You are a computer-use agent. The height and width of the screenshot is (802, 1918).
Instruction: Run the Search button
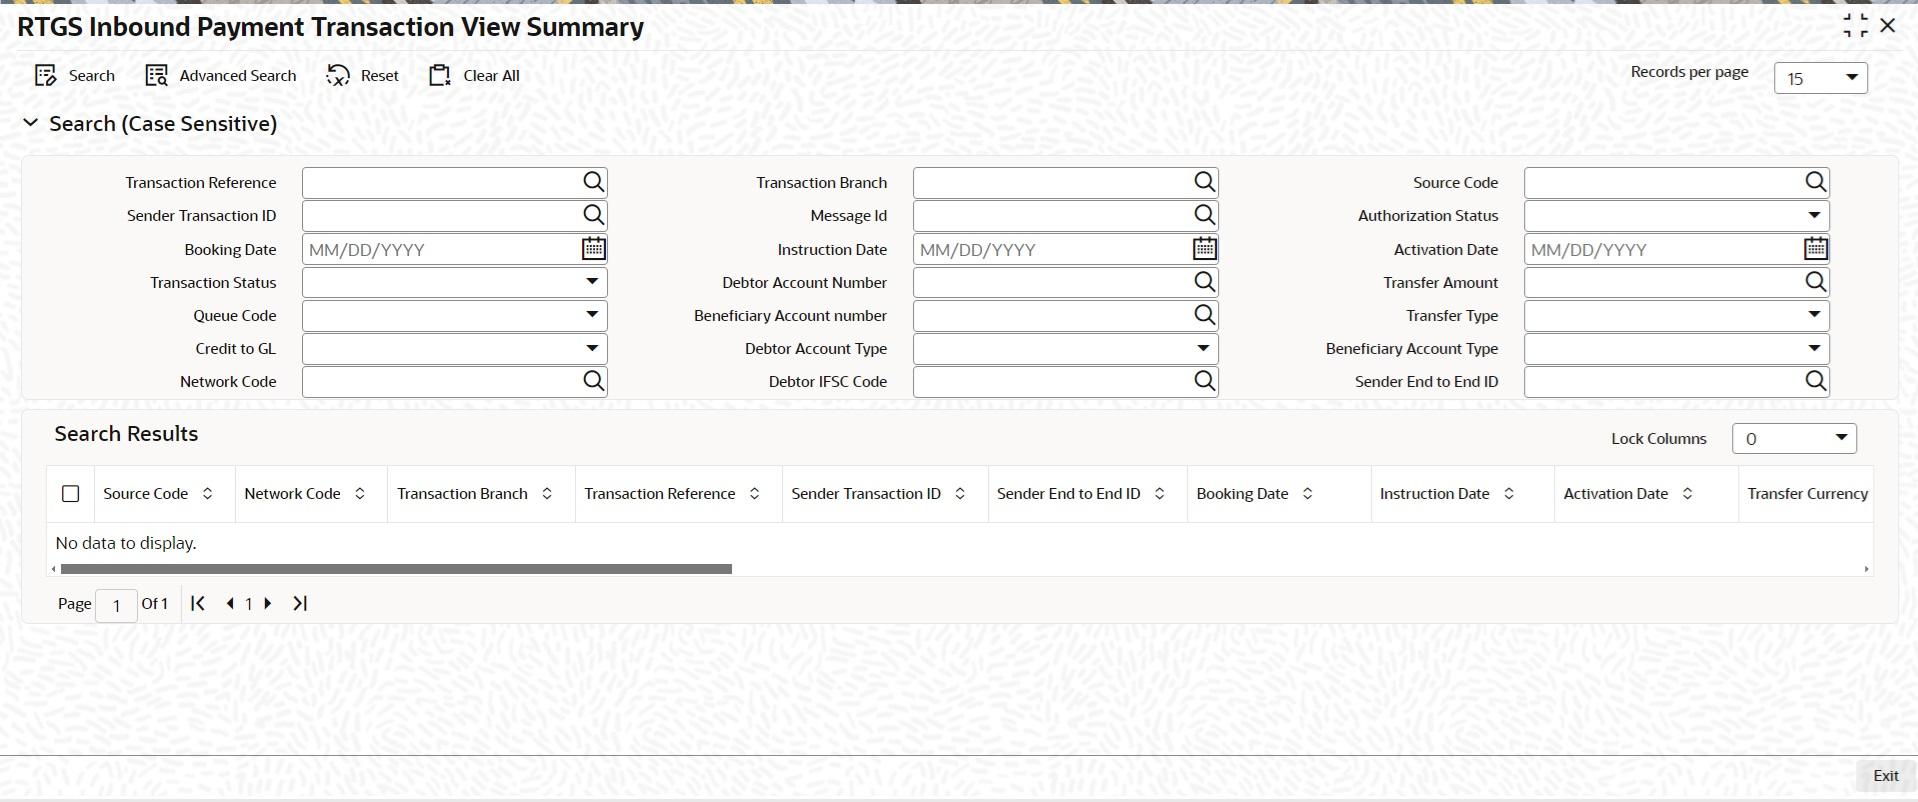click(x=75, y=76)
